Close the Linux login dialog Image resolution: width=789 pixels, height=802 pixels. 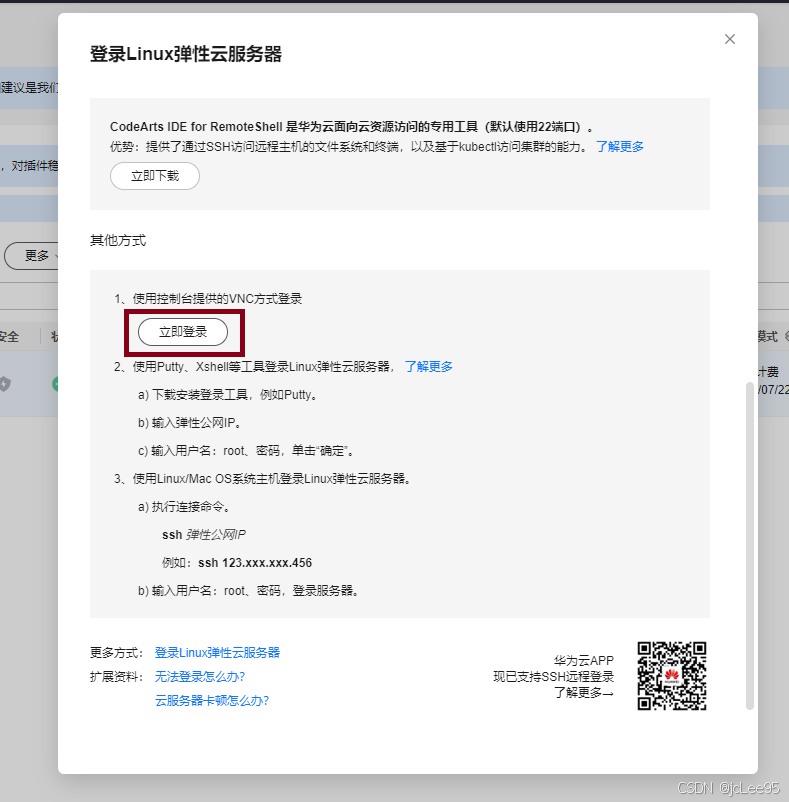click(x=730, y=39)
